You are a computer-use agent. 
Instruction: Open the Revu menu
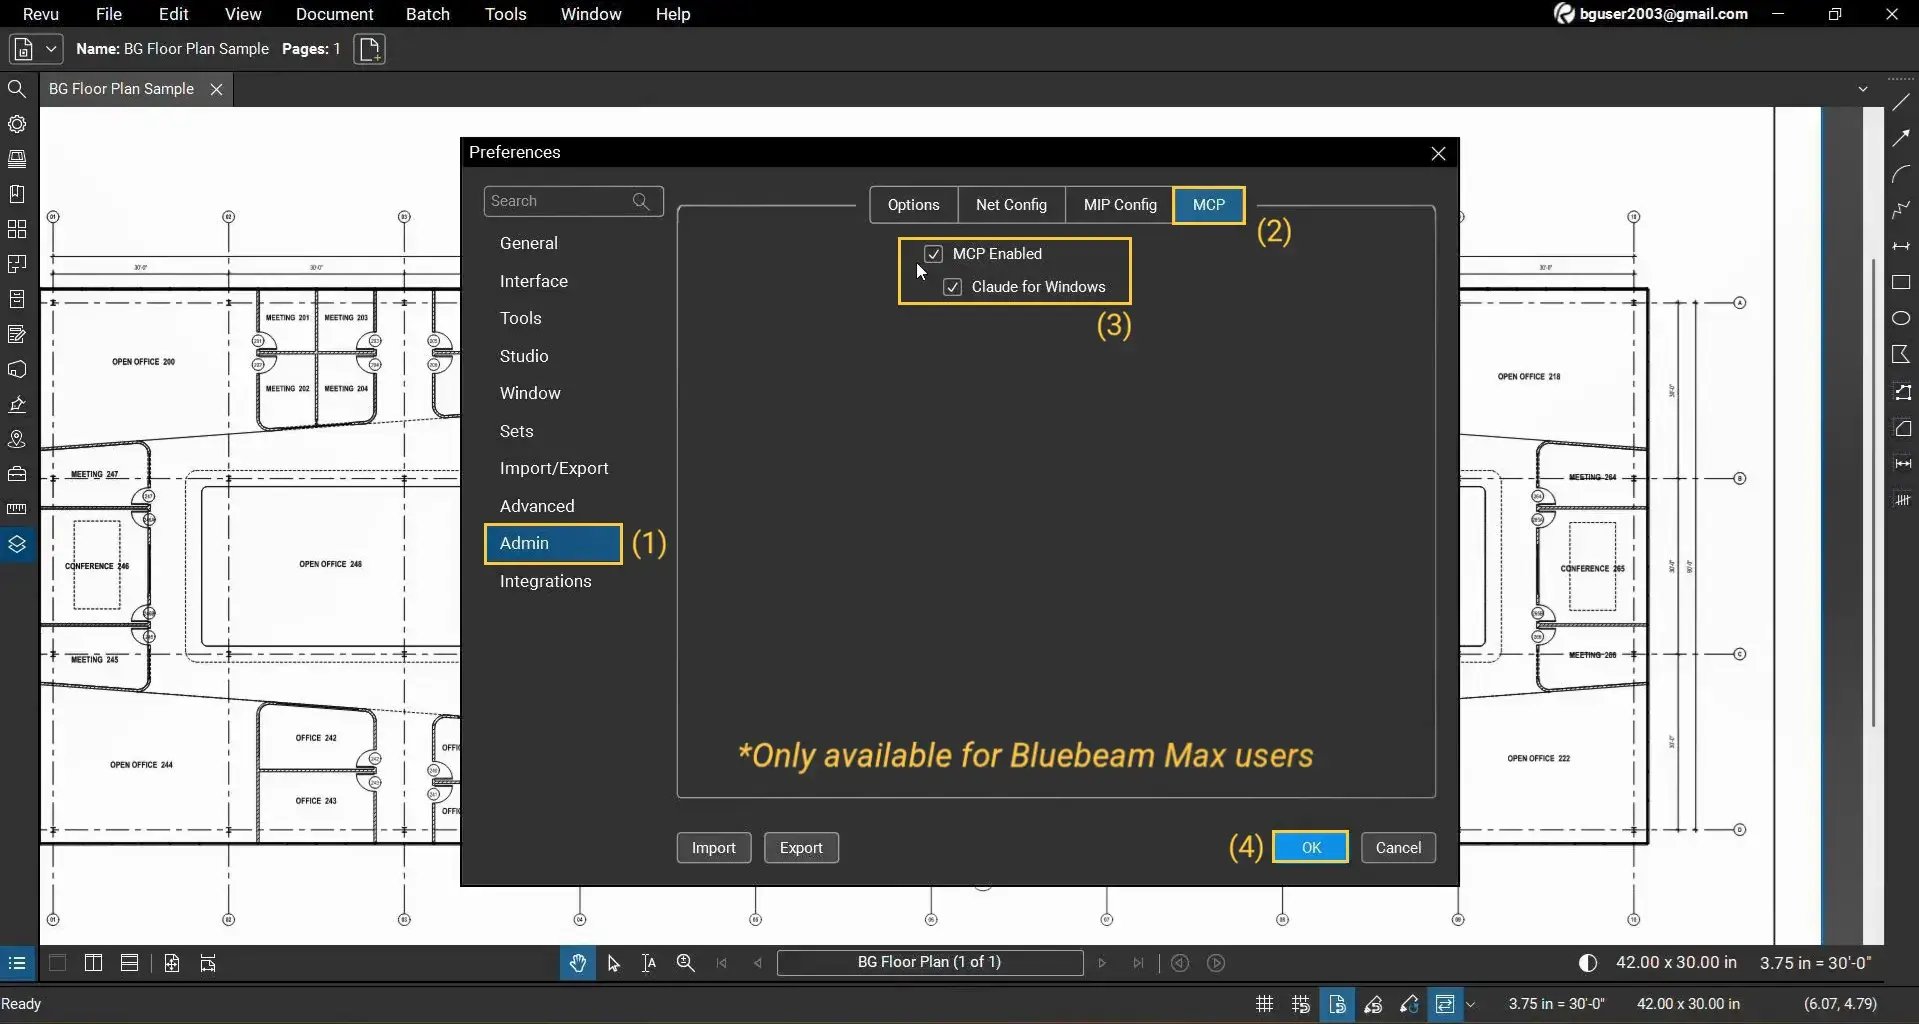tap(41, 14)
